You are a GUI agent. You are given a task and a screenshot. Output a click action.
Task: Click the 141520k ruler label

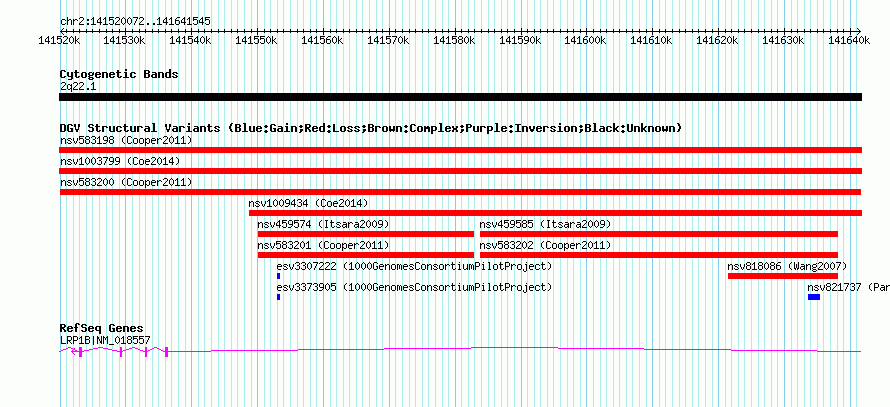tap(59, 40)
